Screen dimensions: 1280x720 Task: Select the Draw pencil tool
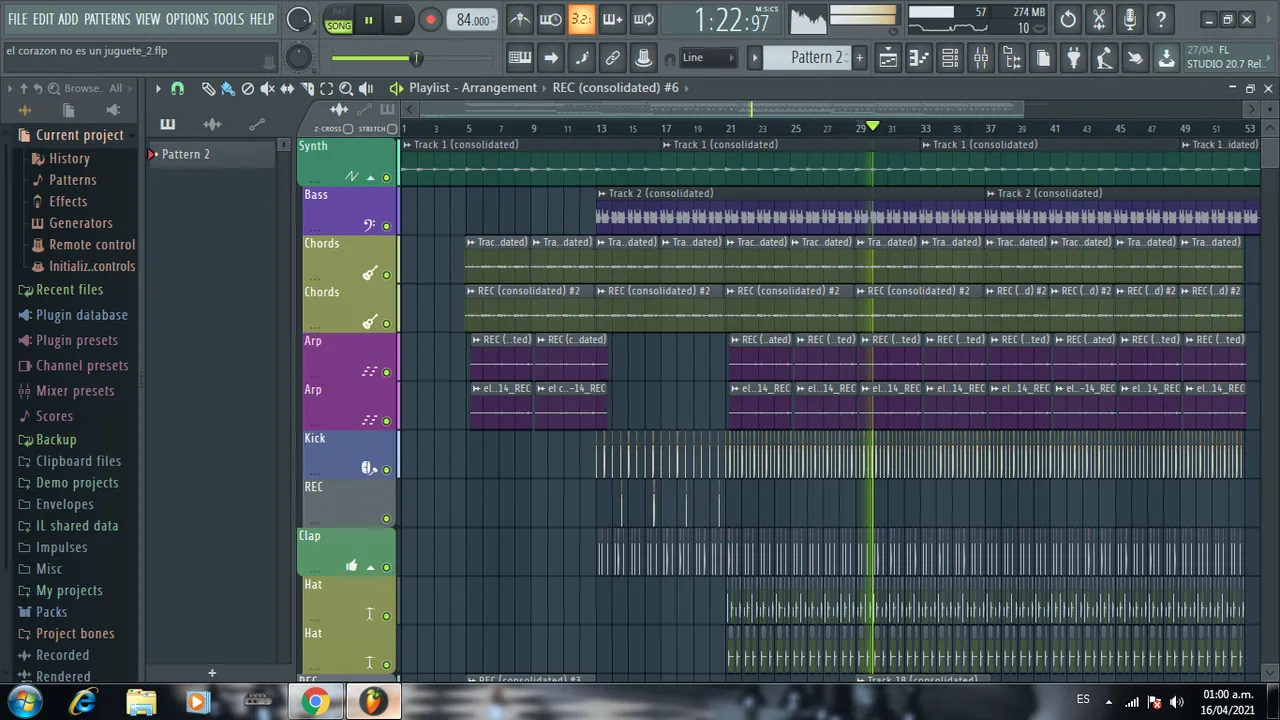pyautogui.click(x=208, y=88)
